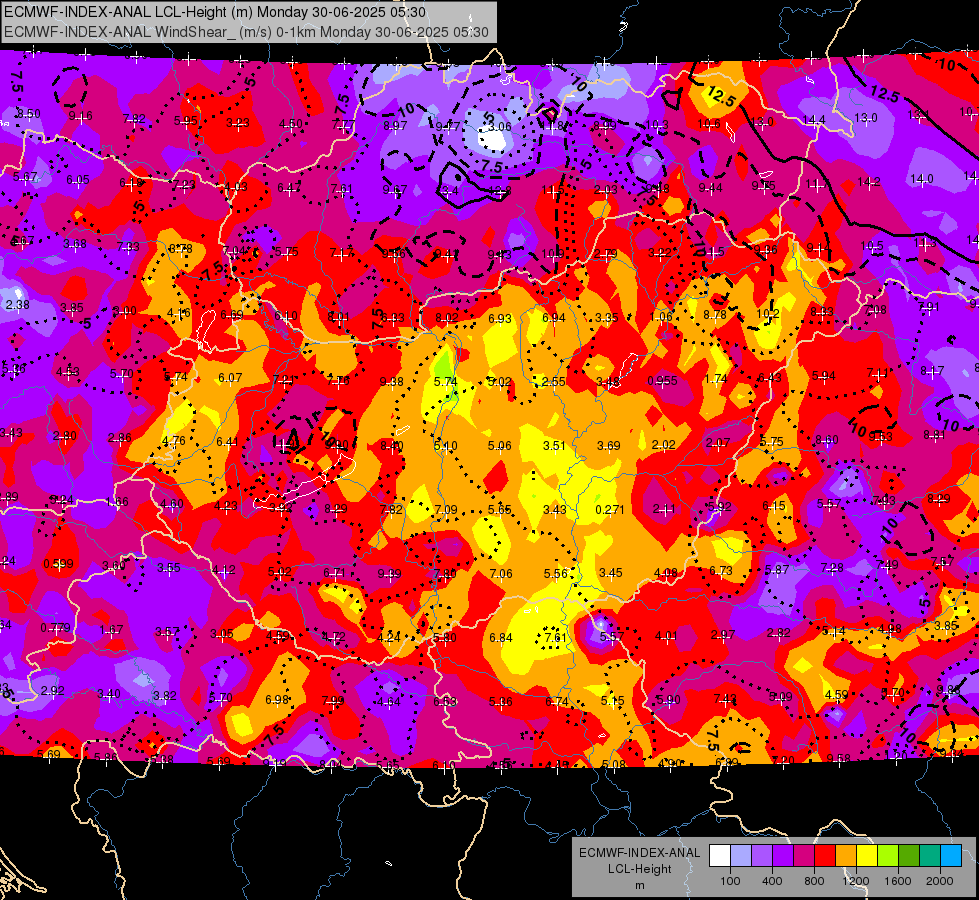Click the grid value '5.56'

click(x=556, y=573)
